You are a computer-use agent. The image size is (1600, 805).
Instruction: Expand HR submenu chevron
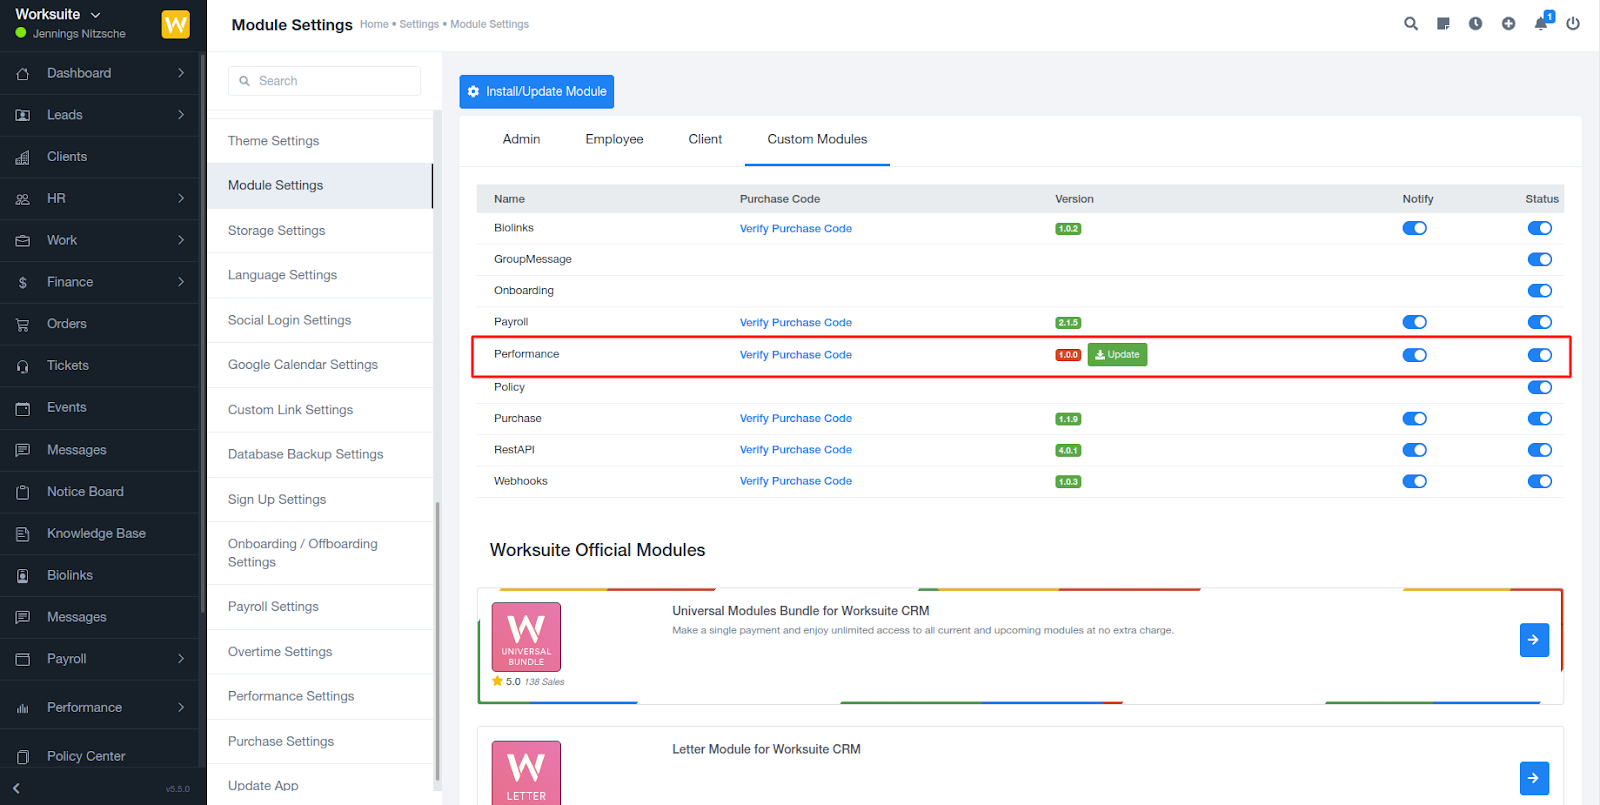[181, 198]
